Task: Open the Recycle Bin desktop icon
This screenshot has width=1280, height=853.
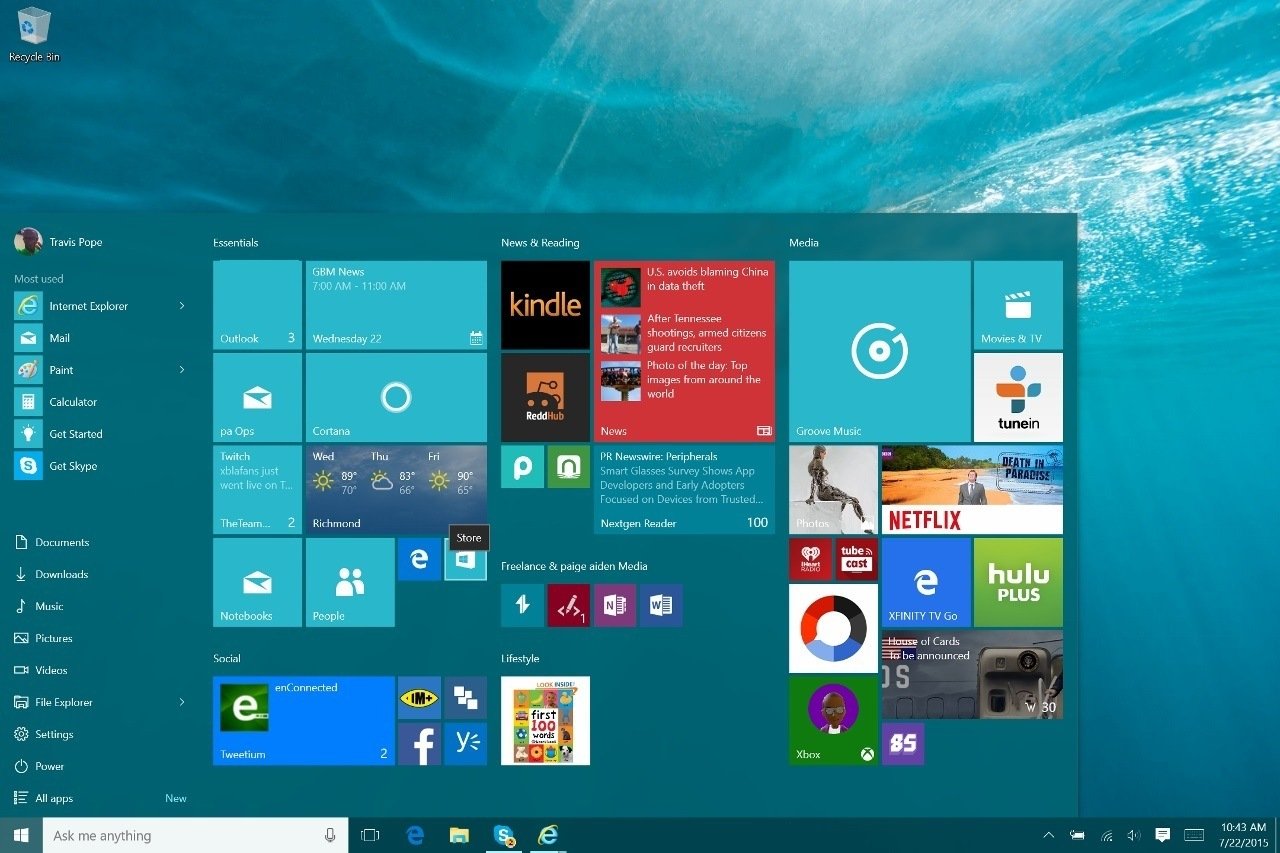Action: pos(34,34)
